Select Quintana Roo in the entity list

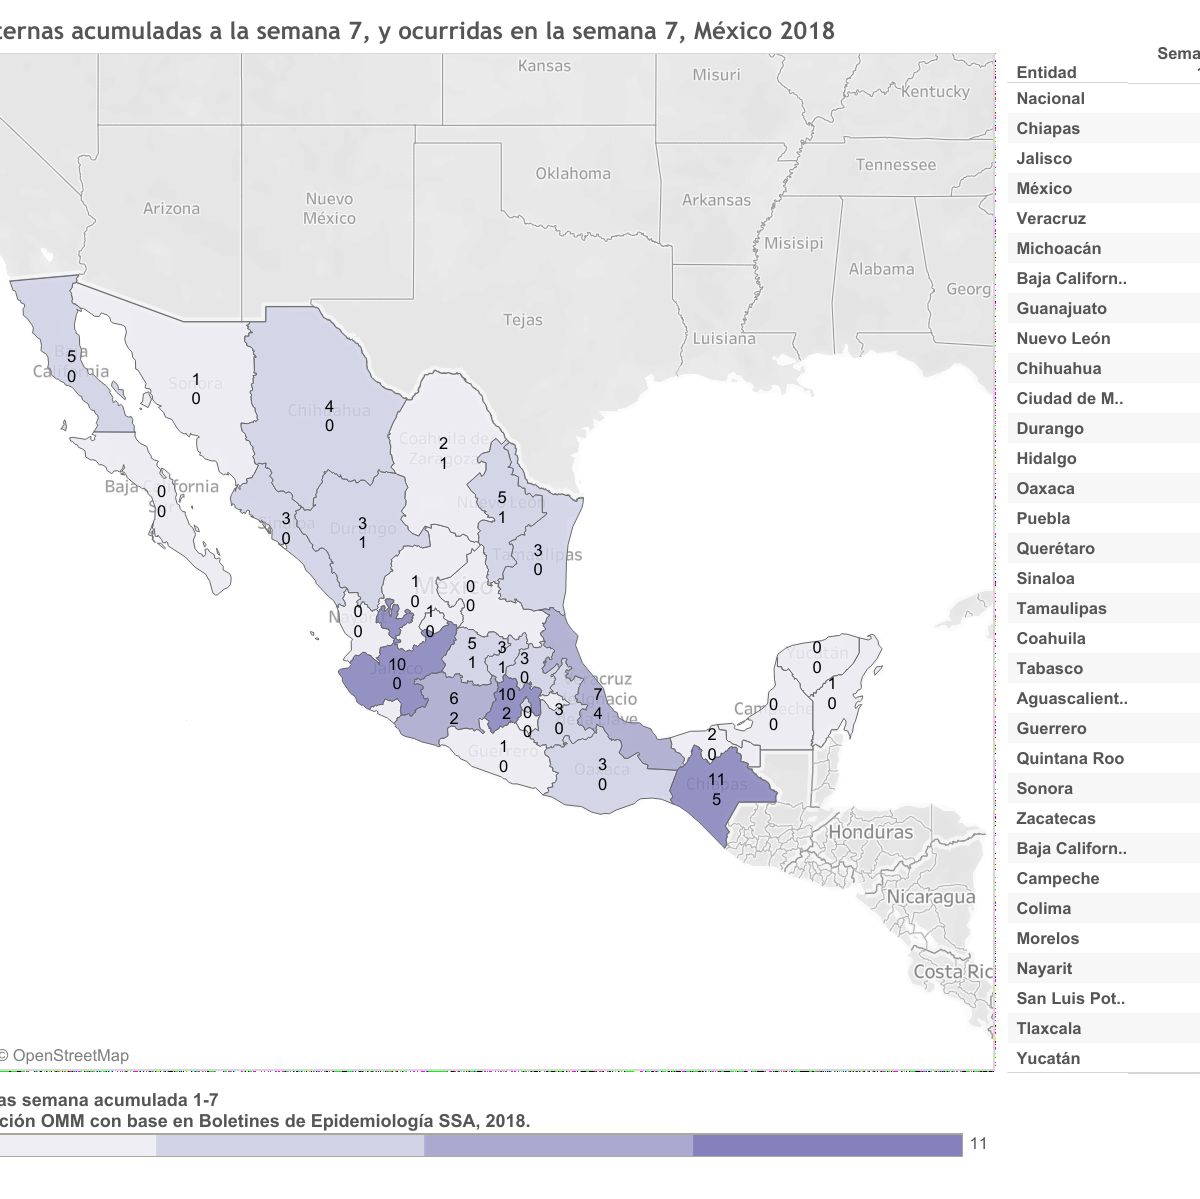tap(1069, 758)
